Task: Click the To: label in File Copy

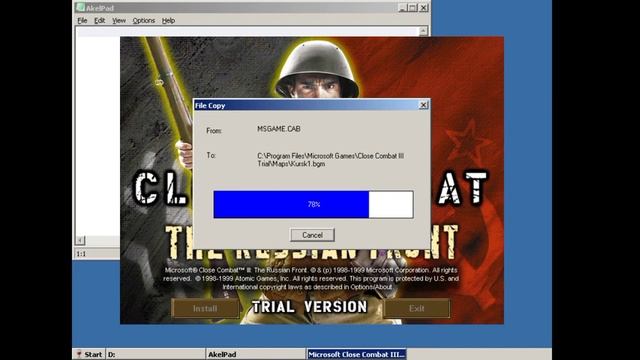Action: [211, 156]
